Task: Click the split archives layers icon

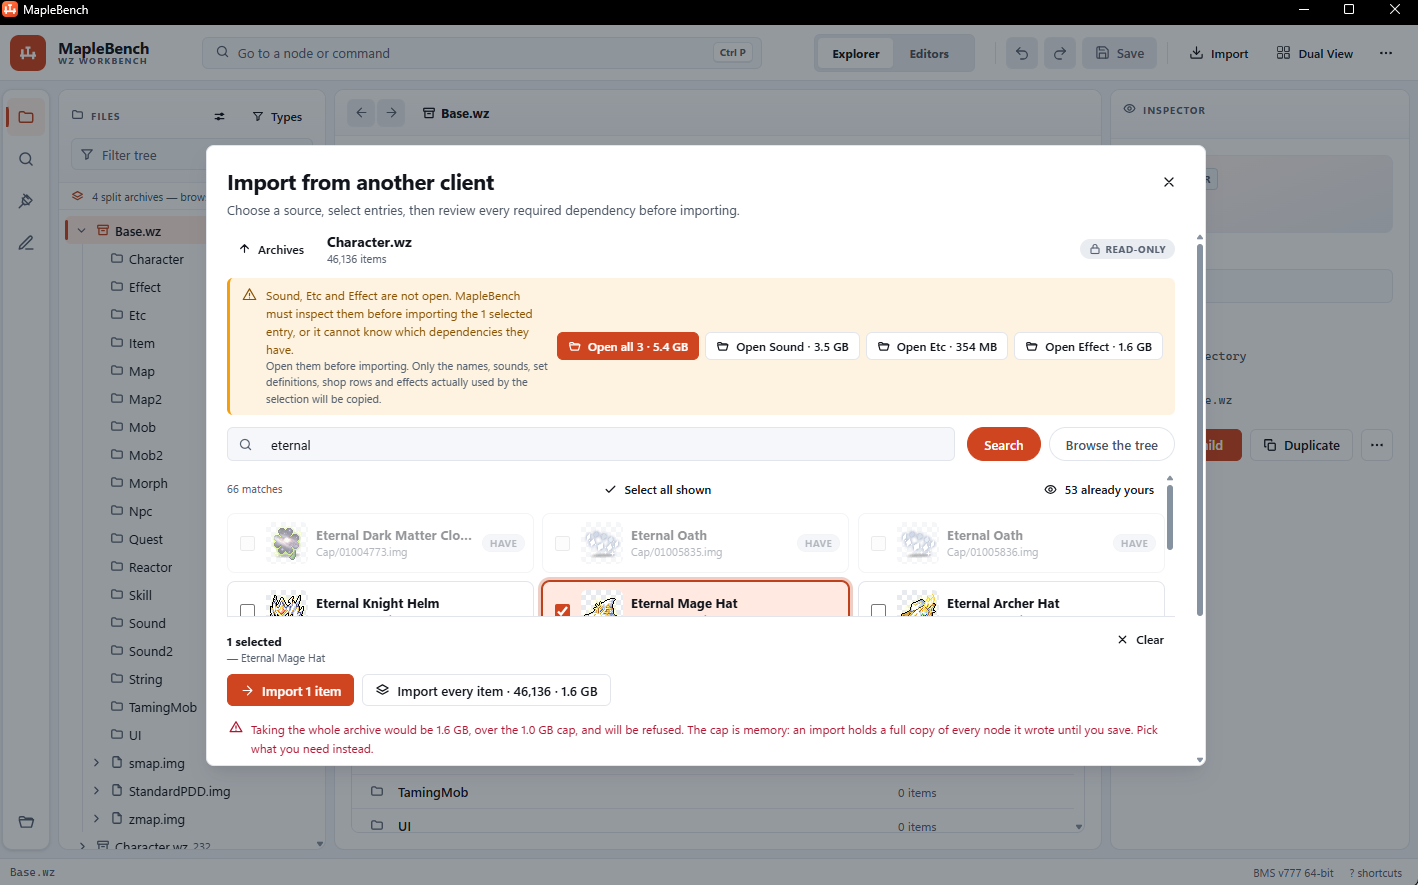Action: (77, 196)
